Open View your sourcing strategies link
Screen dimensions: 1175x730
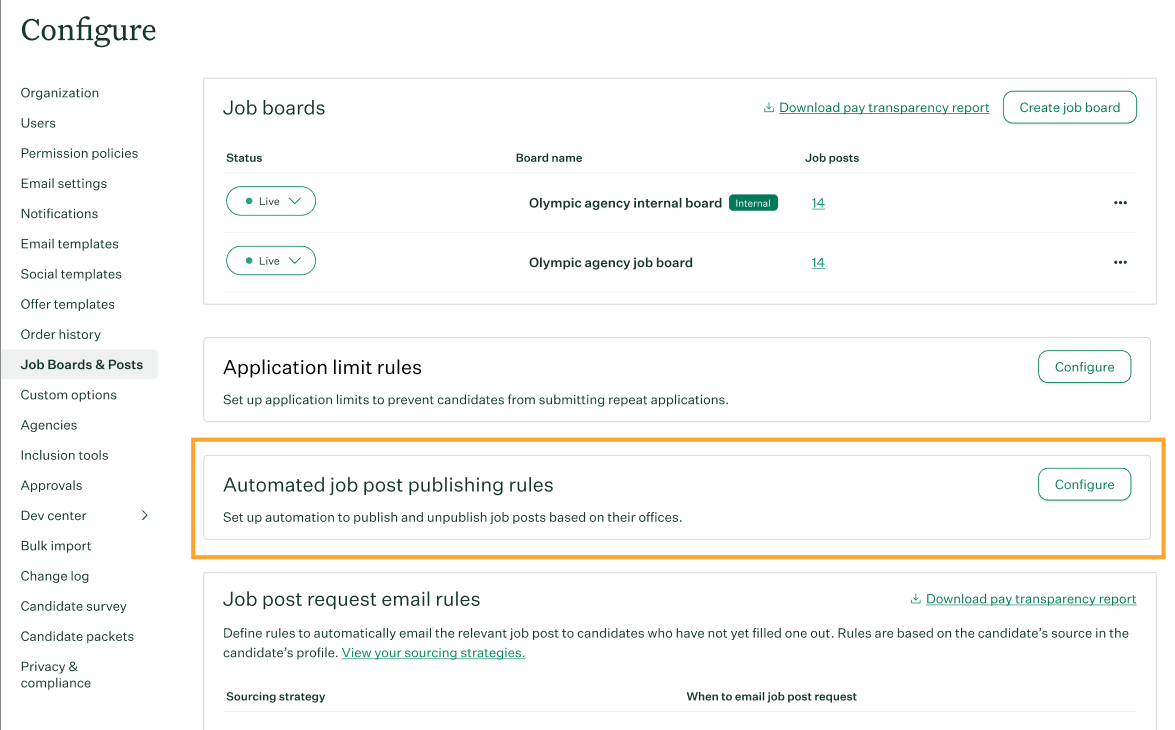(433, 653)
